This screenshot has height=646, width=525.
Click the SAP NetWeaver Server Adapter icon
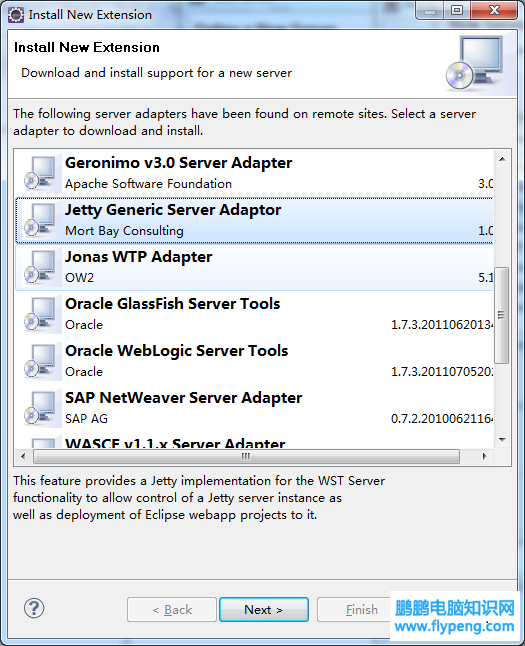coord(40,408)
